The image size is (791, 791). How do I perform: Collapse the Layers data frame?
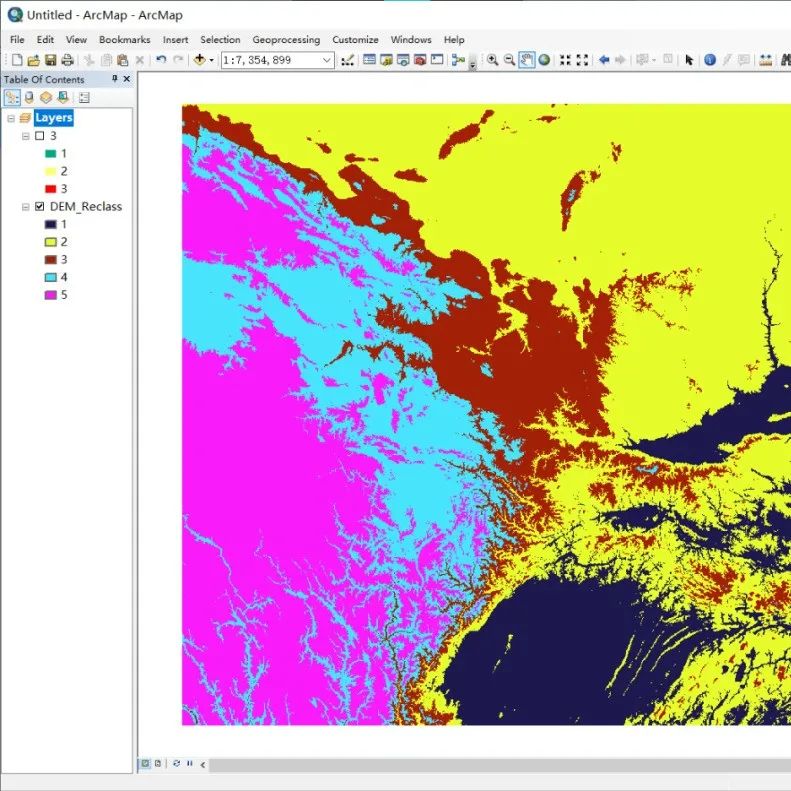tap(11, 118)
